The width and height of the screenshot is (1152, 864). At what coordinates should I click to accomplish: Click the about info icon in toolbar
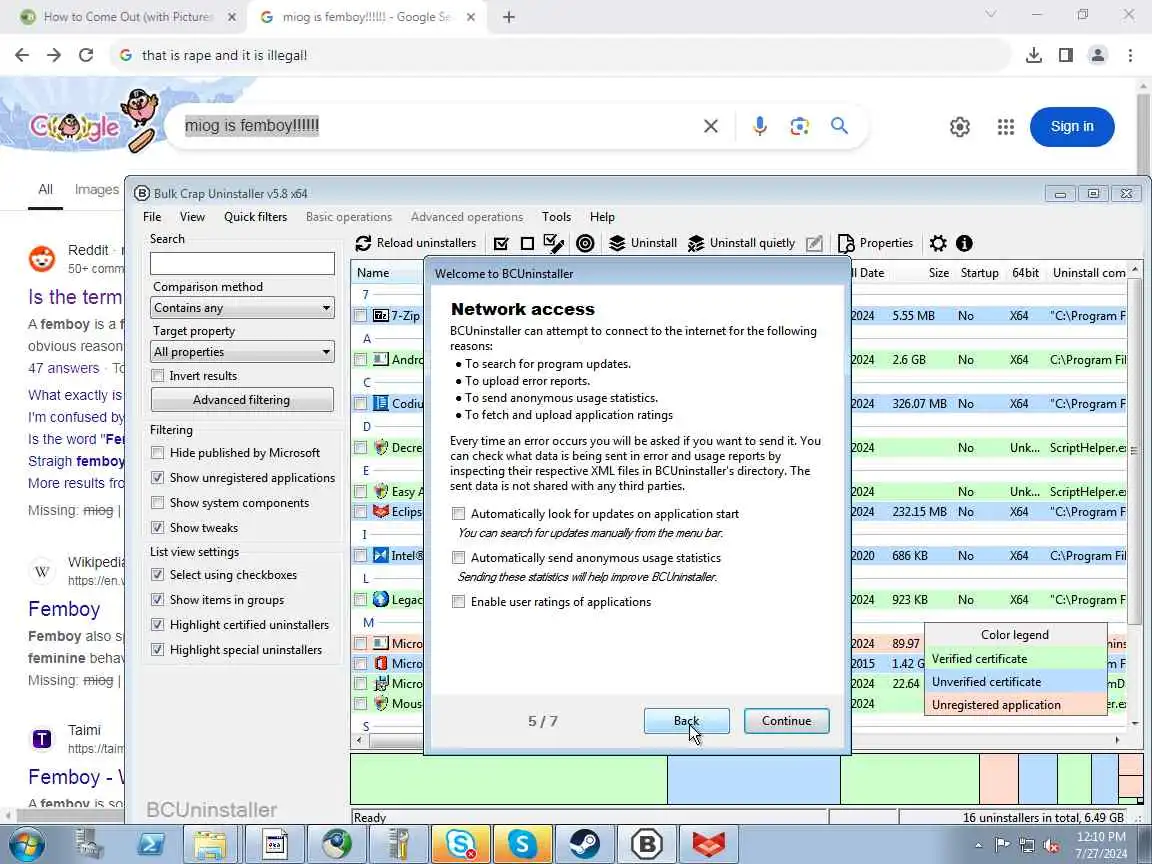pyautogui.click(x=964, y=243)
